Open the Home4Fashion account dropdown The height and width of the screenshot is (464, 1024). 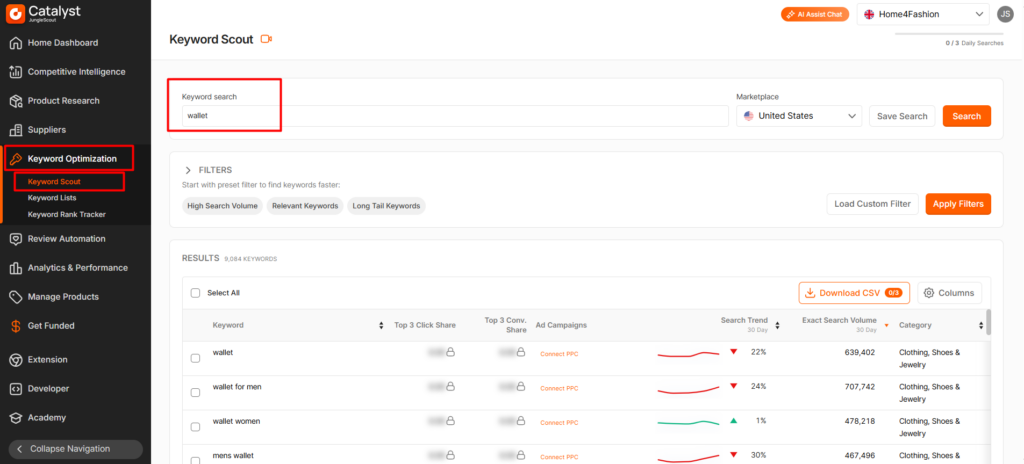click(923, 14)
